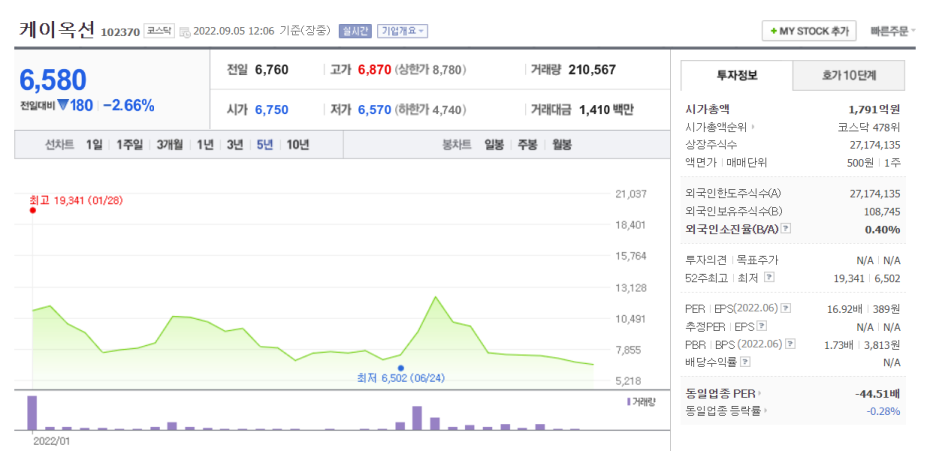The image size is (936, 451).
Task: Switch to the 투자정보 tab
Action: (x=737, y=75)
